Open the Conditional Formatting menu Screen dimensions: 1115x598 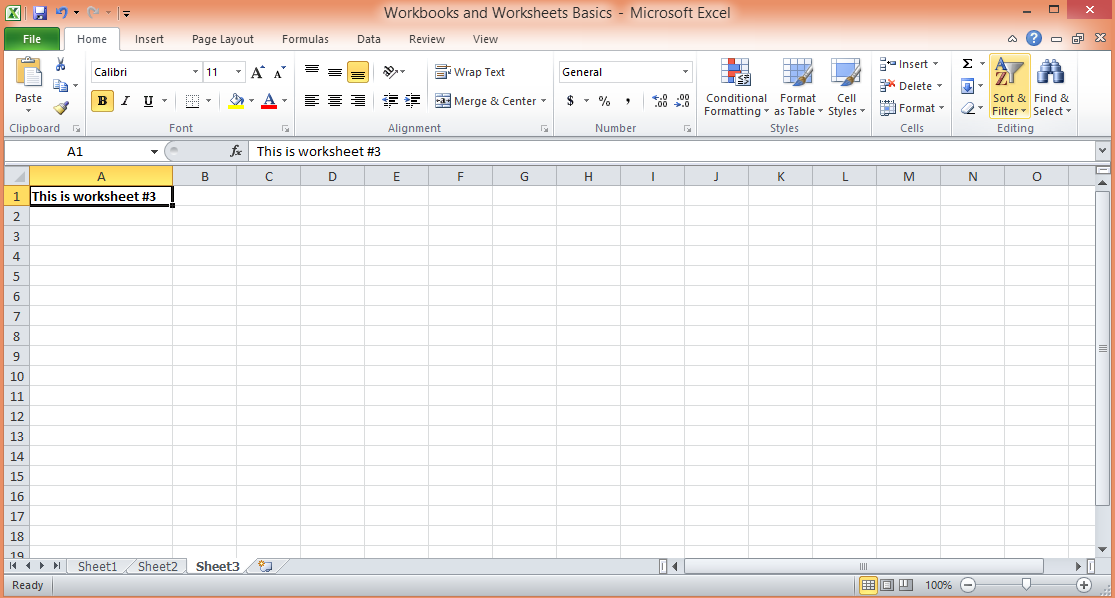pyautogui.click(x=736, y=87)
